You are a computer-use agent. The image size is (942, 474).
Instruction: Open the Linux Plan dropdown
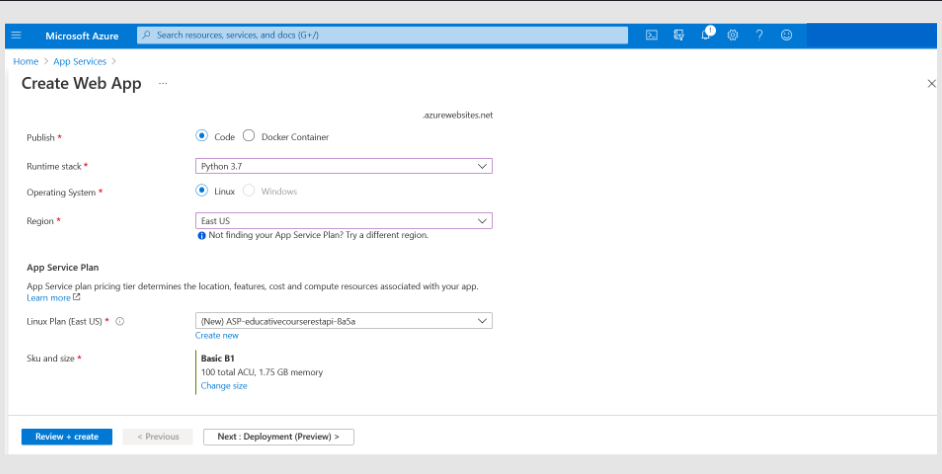tap(344, 321)
